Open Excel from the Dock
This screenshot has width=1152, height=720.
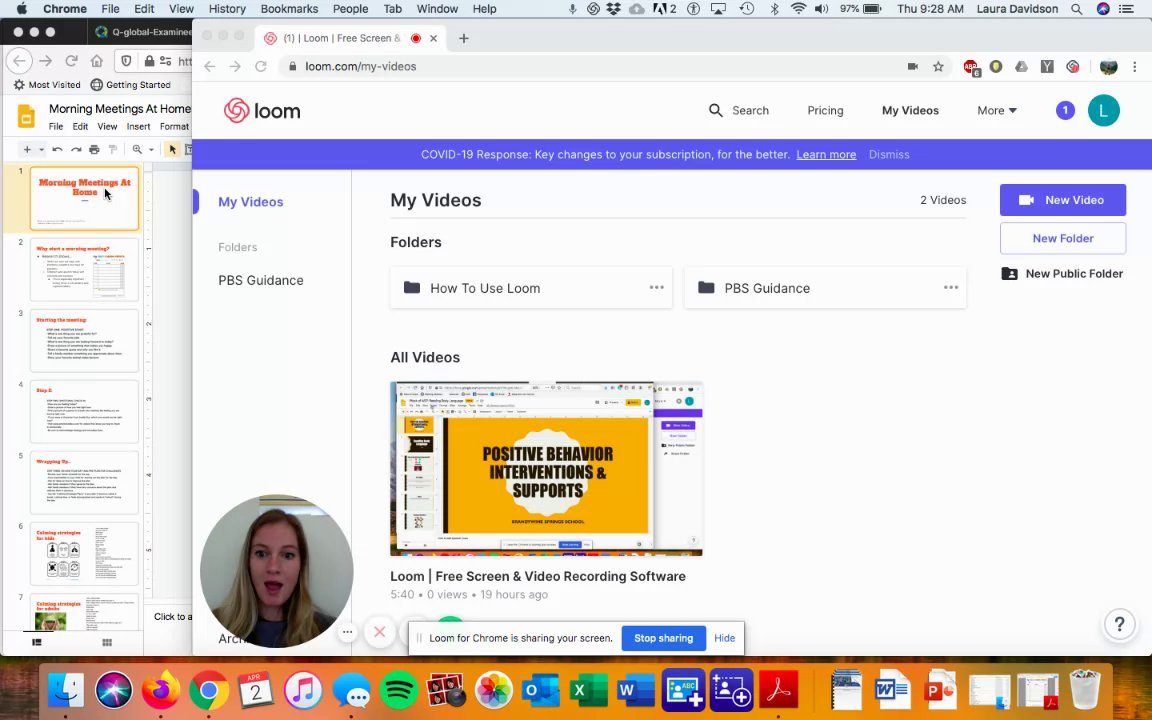coord(588,691)
